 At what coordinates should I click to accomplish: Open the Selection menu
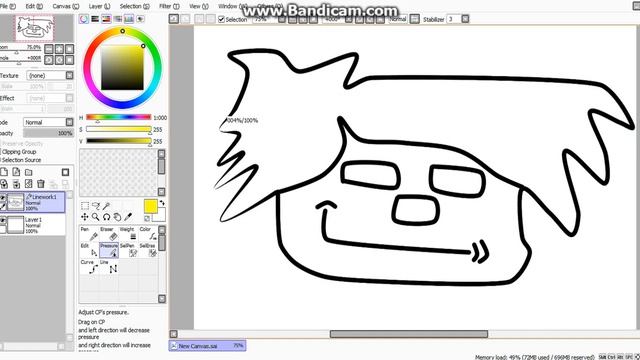(134, 6)
